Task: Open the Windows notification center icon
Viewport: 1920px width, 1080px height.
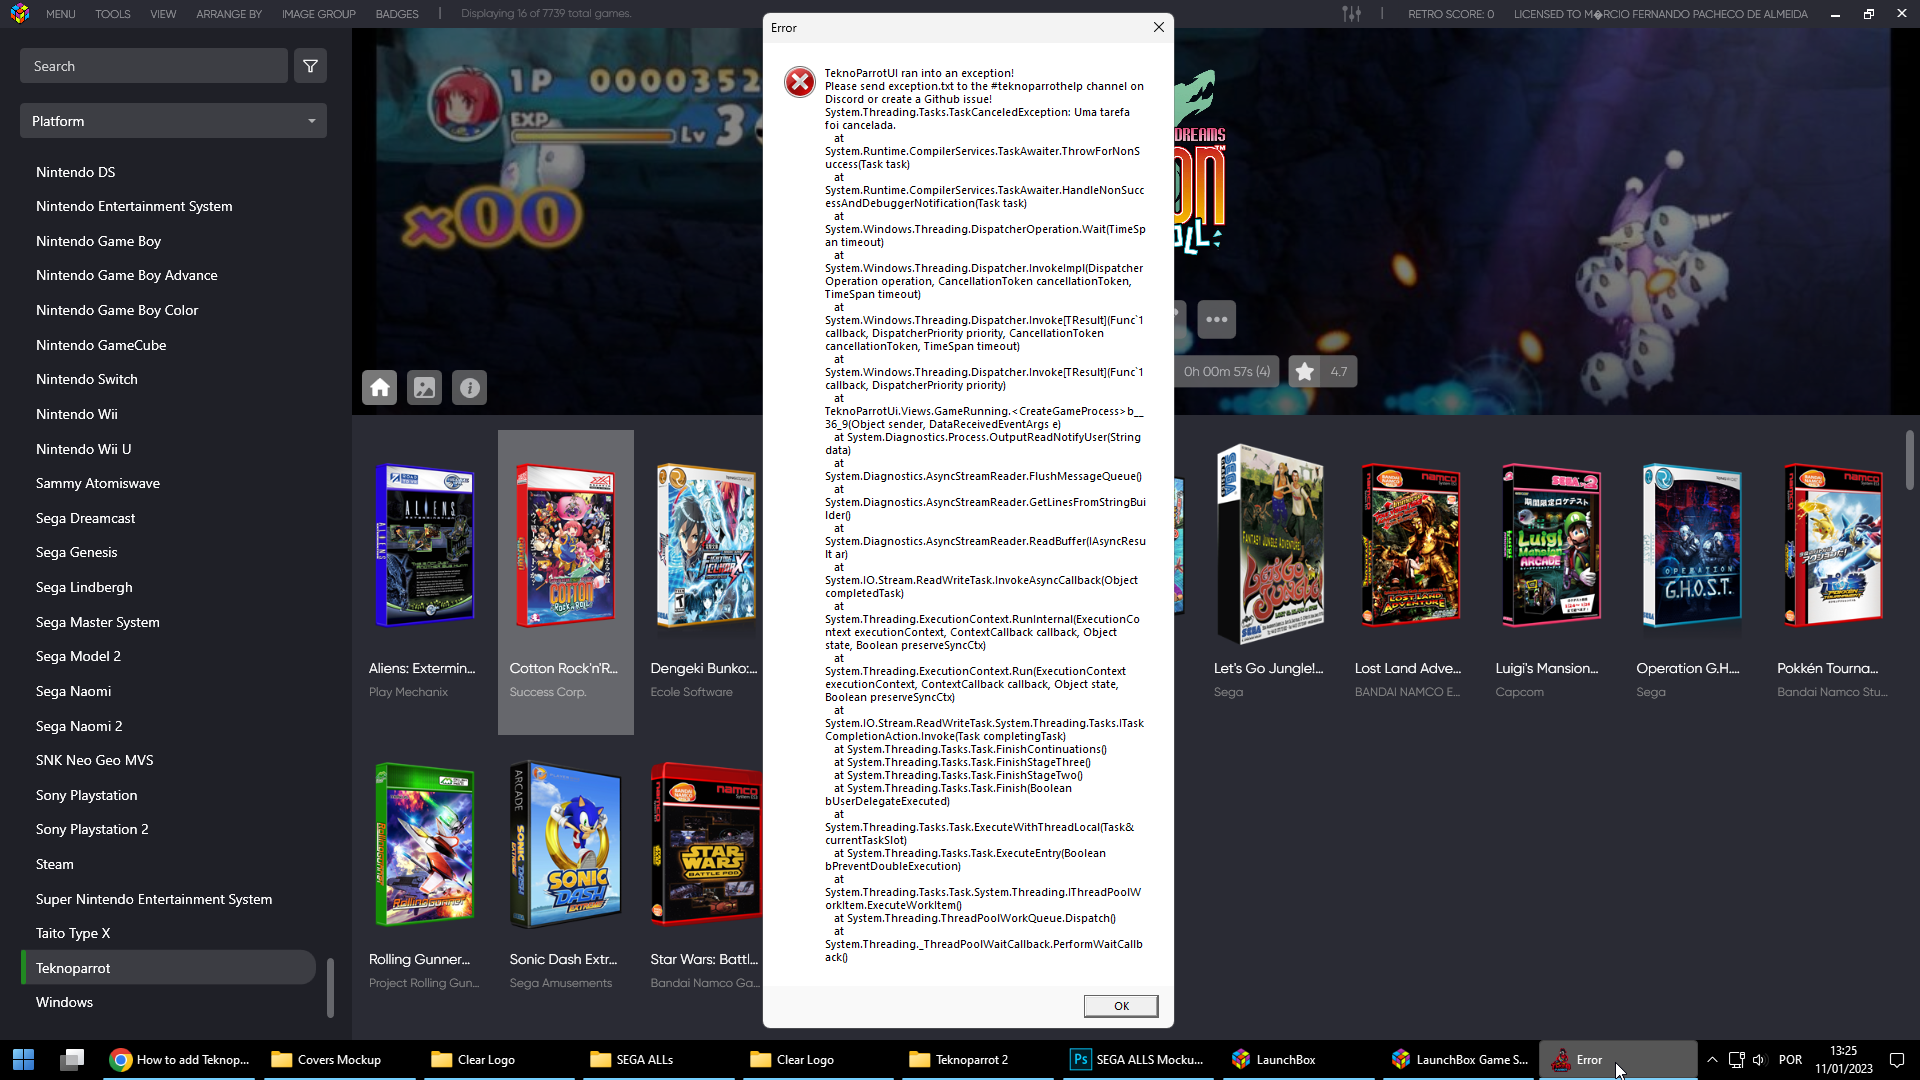Action: click(1896, 1060)
